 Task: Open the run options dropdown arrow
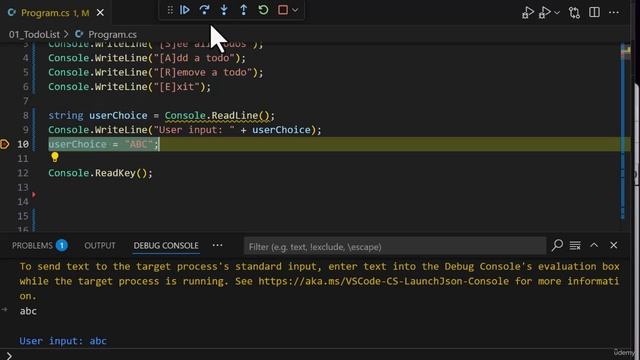pos(557,13)
